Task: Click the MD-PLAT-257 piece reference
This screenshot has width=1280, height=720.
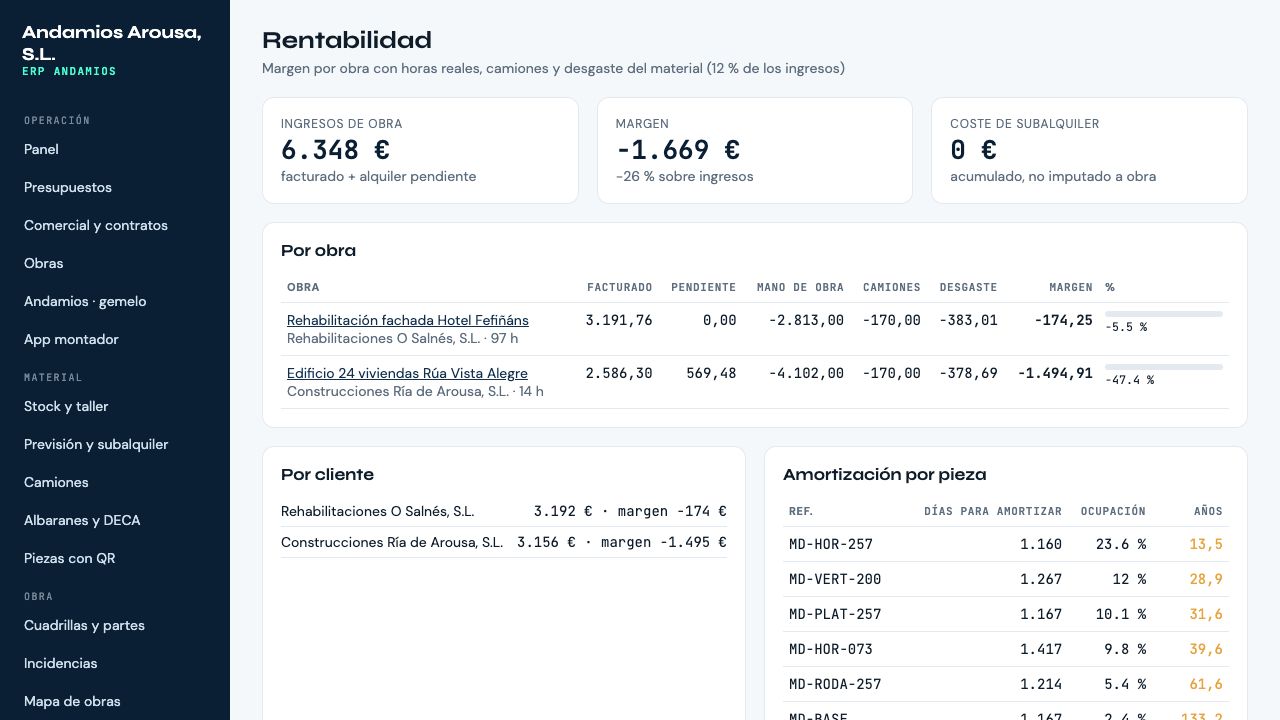Action: [x=835, y=614]
